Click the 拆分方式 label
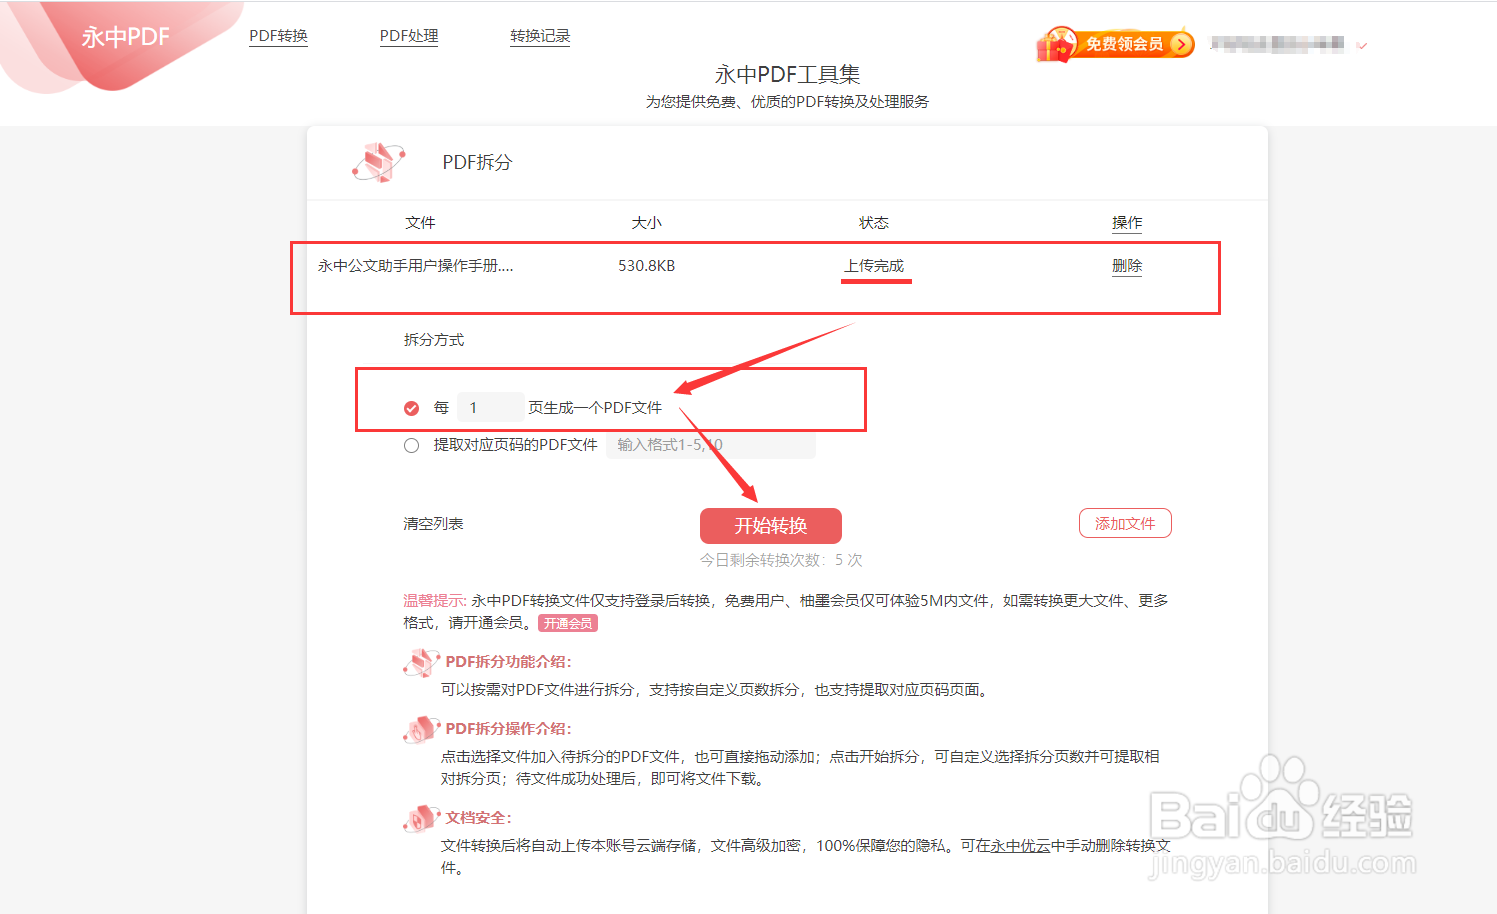This screenshot has height=914, width=1497. coord(434,340)
